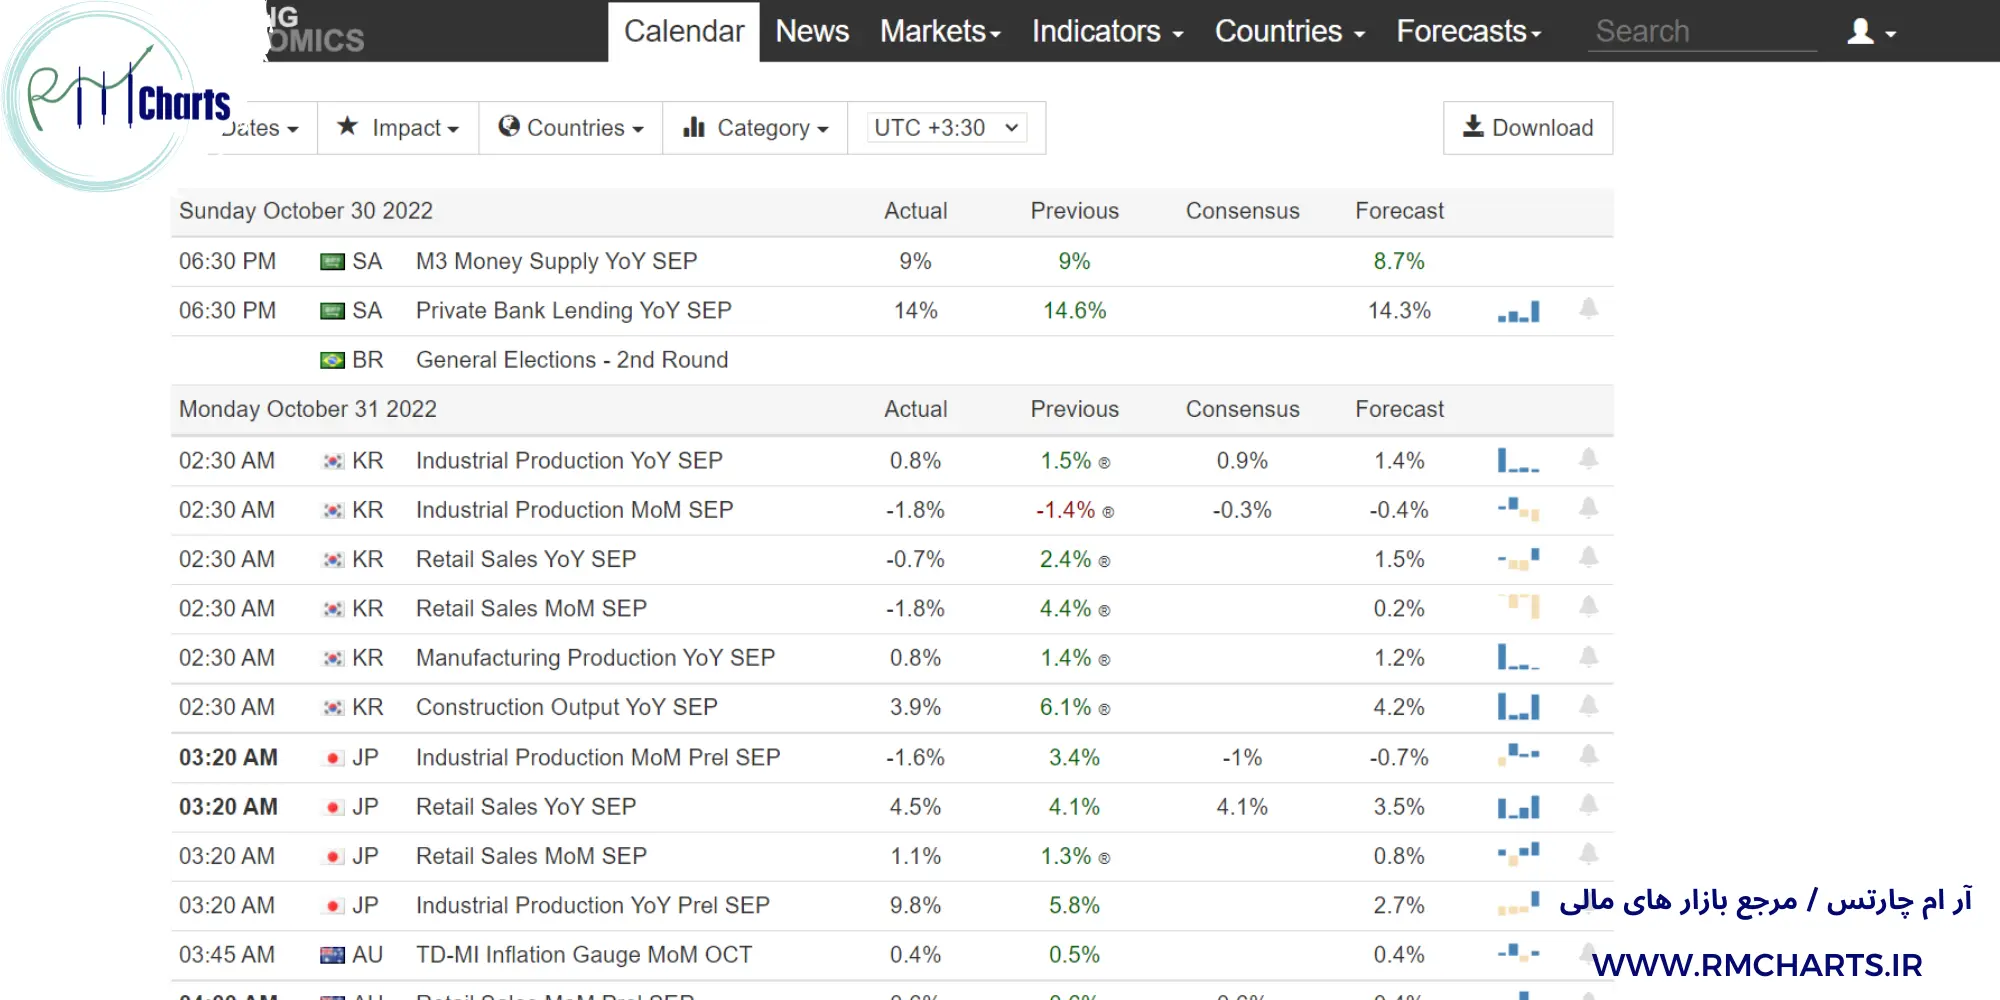This screenshot has height=1000, width=2000.
Task: Open mini chart for Private Bank Lending
Action: 1518,312
